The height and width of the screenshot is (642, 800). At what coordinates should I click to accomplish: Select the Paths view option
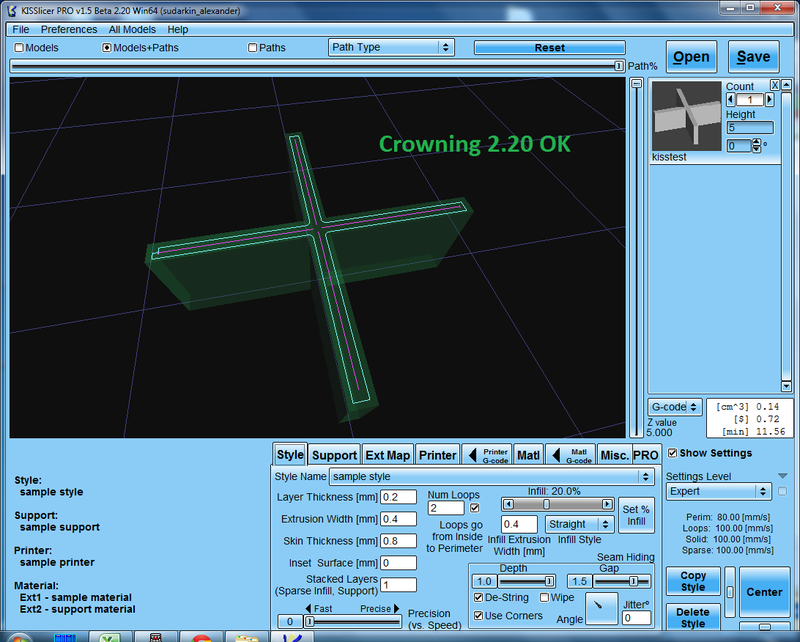tap(252, 47)
